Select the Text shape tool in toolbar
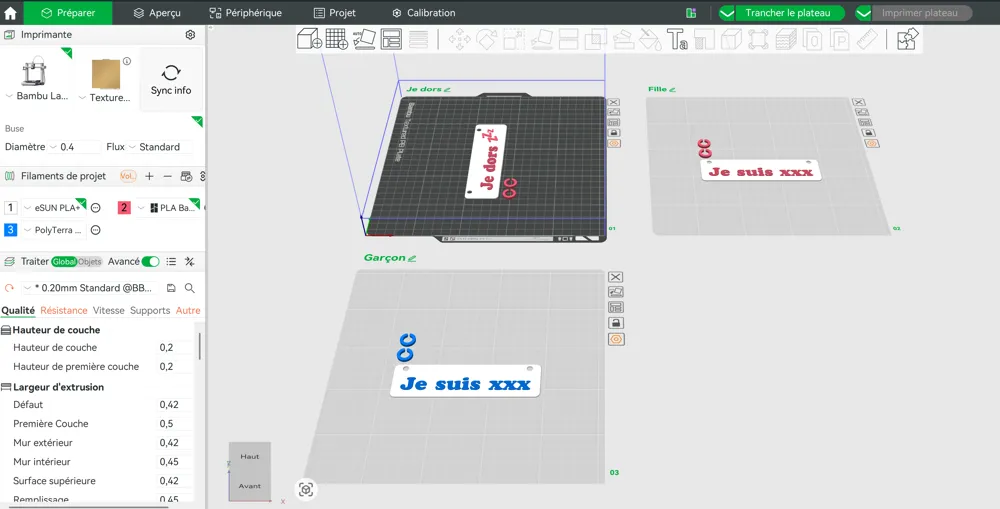 pos(677,39)
